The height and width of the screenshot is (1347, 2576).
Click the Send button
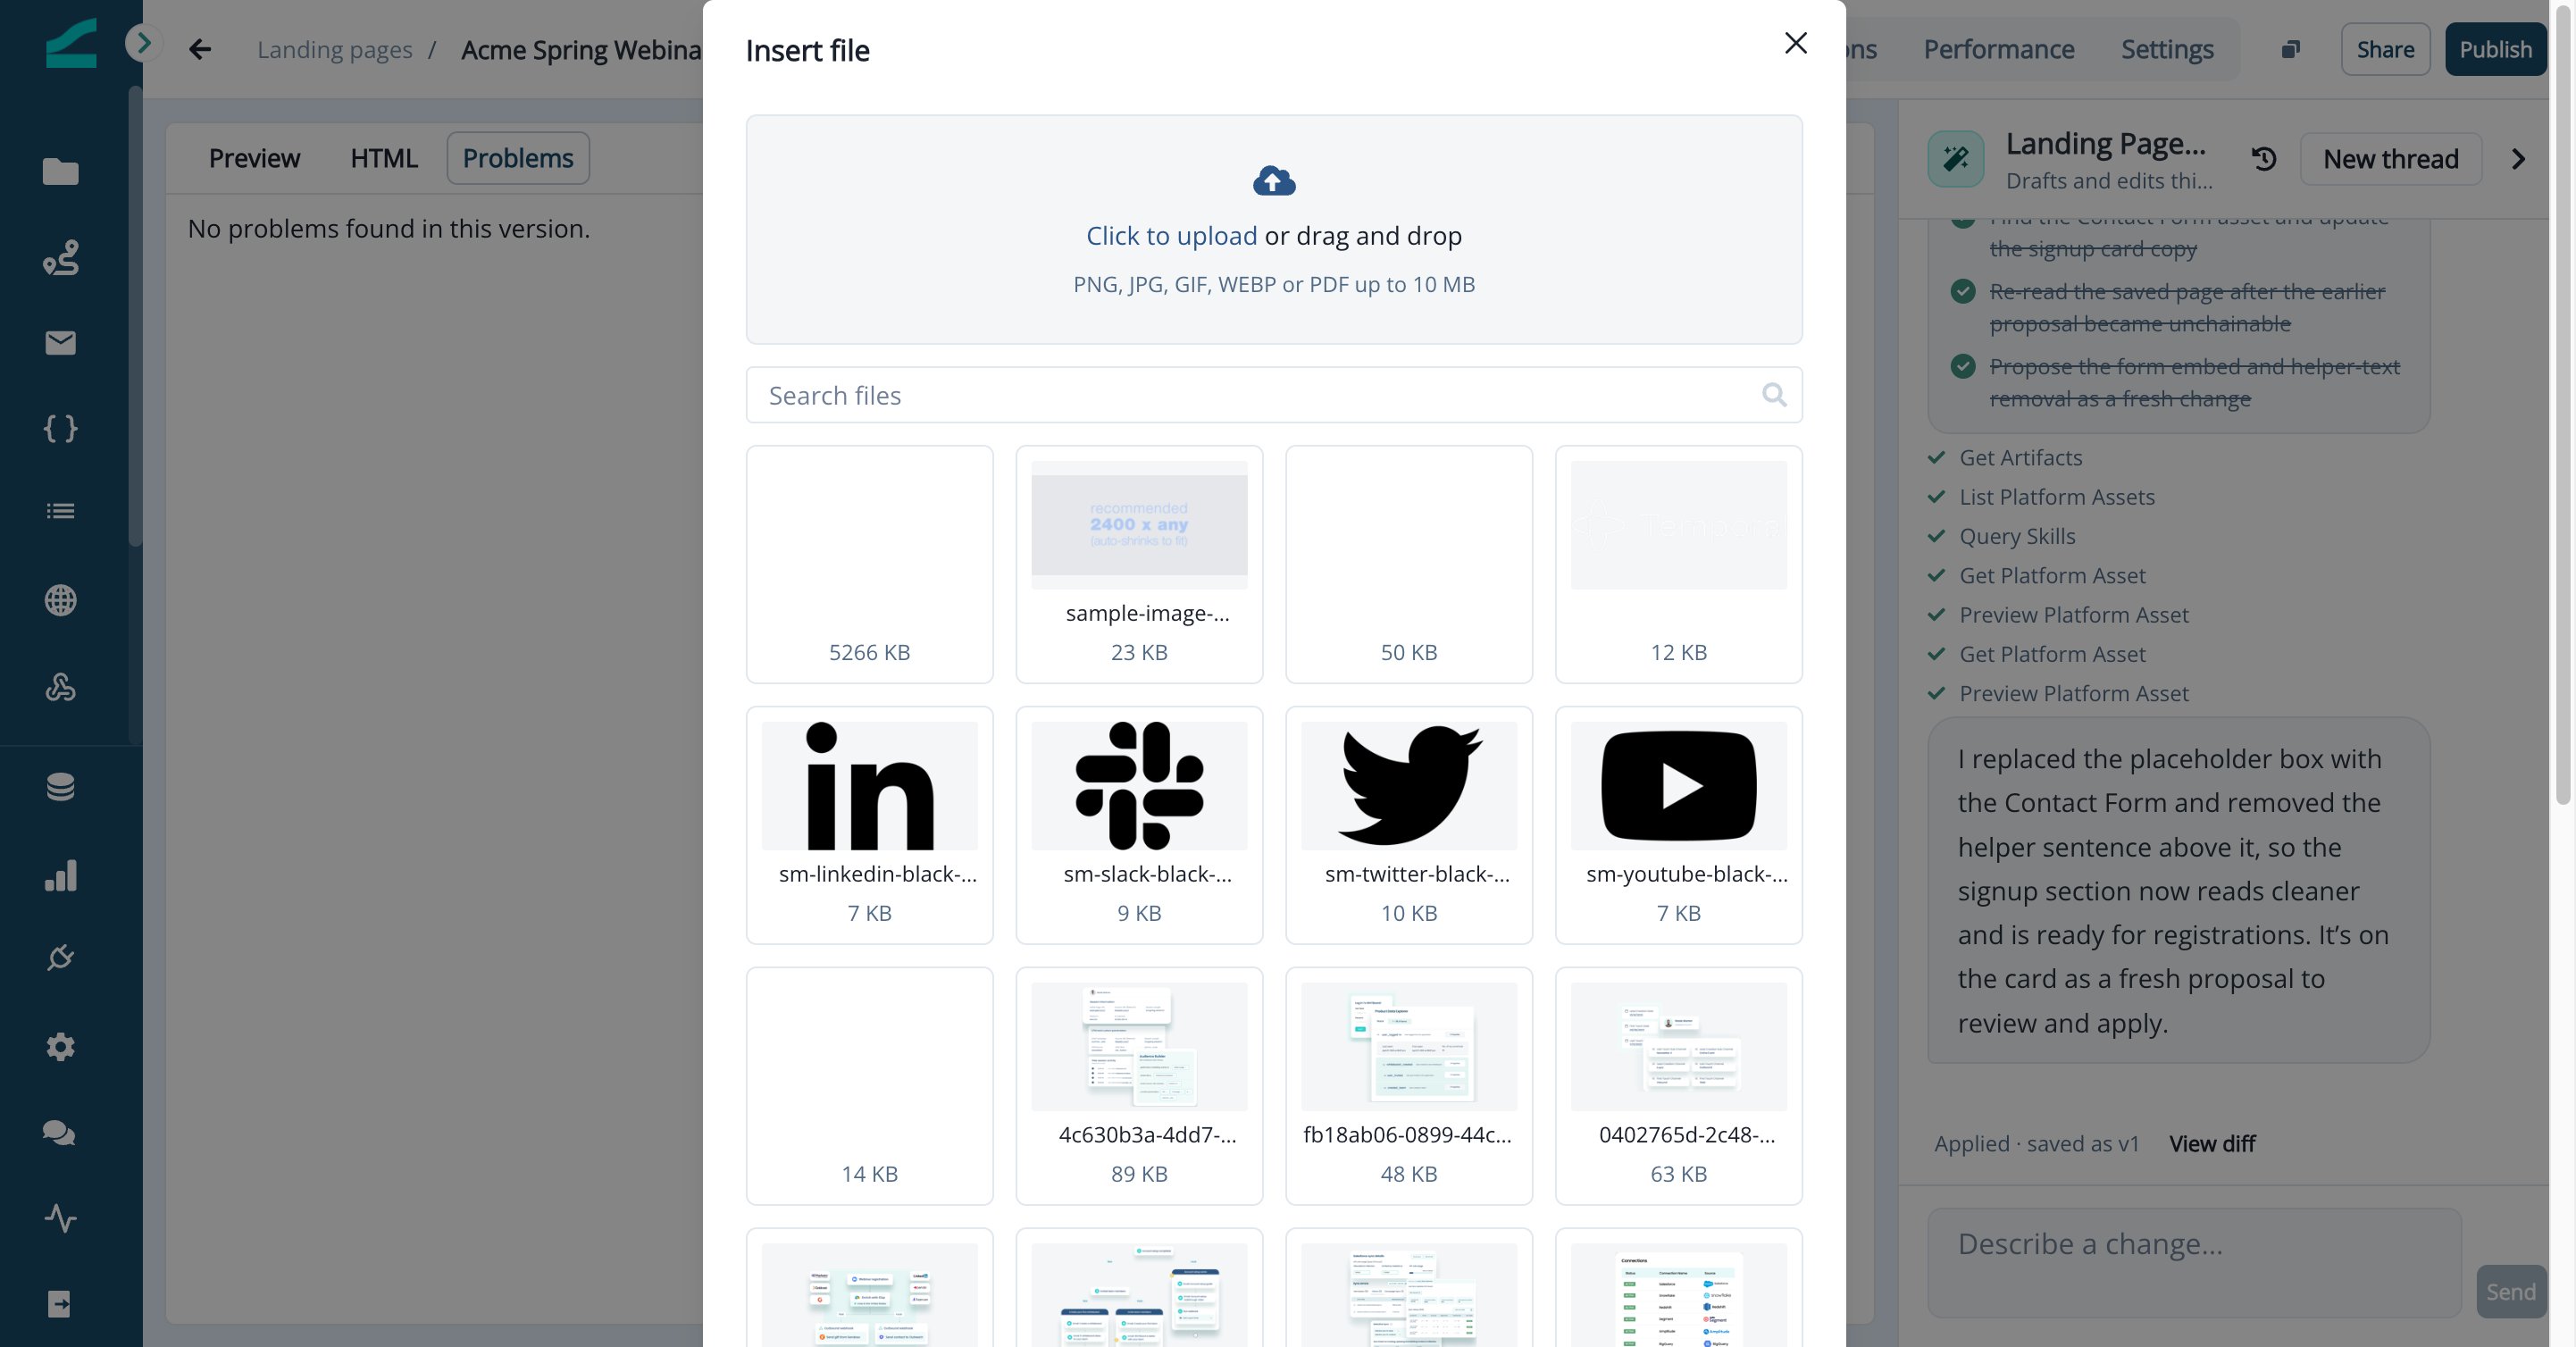coord(2510,1291)
